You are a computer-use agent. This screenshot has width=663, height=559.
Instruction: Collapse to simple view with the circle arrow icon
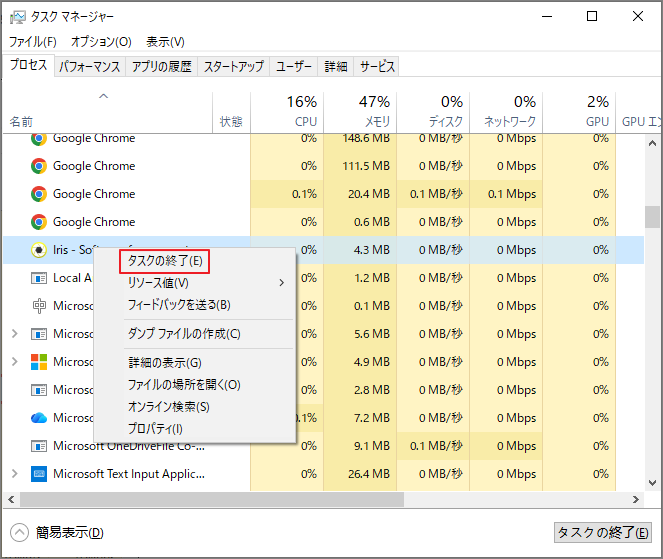point(19,532)
